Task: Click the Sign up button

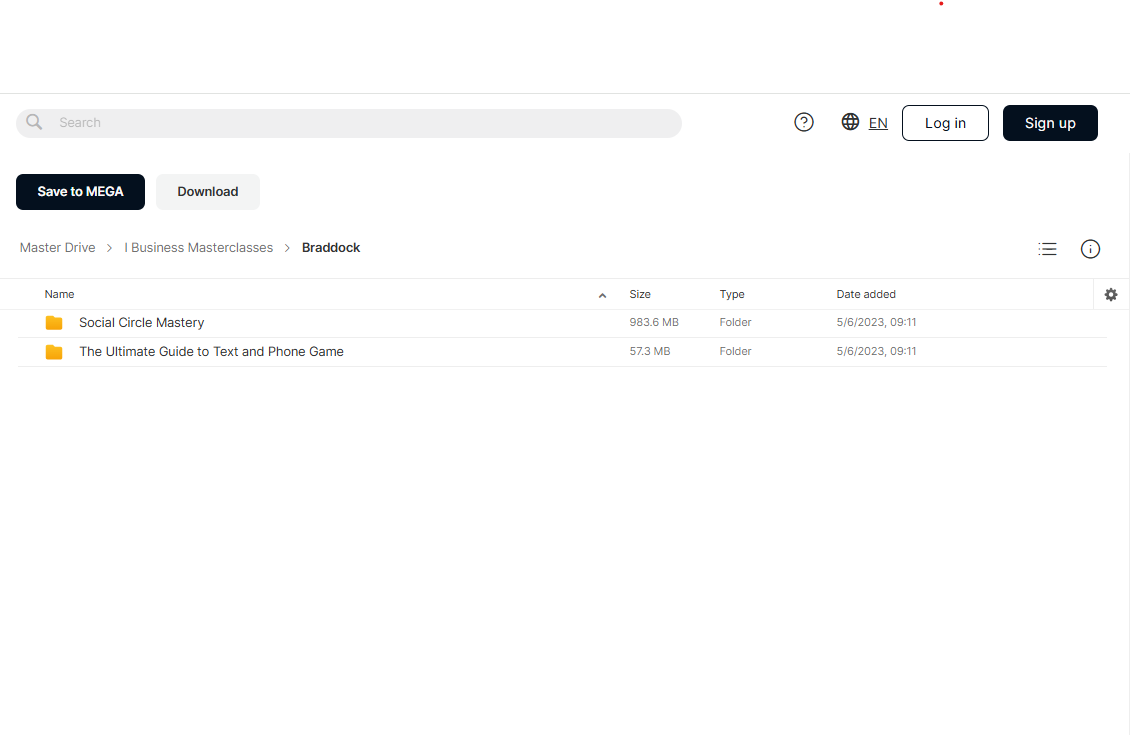Action: coord(1050,123)
